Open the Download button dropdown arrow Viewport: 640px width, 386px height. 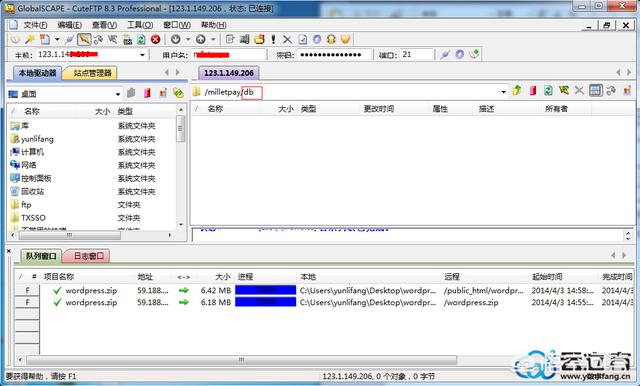coord(188,40)
